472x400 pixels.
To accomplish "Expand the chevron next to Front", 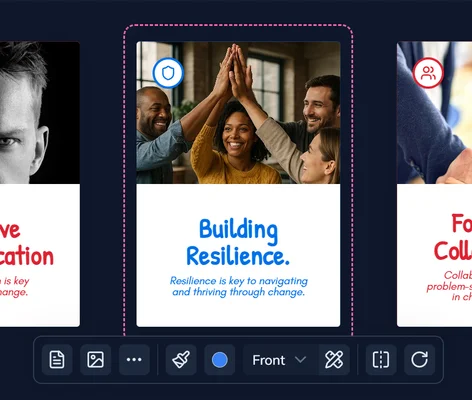I will 300,360.
